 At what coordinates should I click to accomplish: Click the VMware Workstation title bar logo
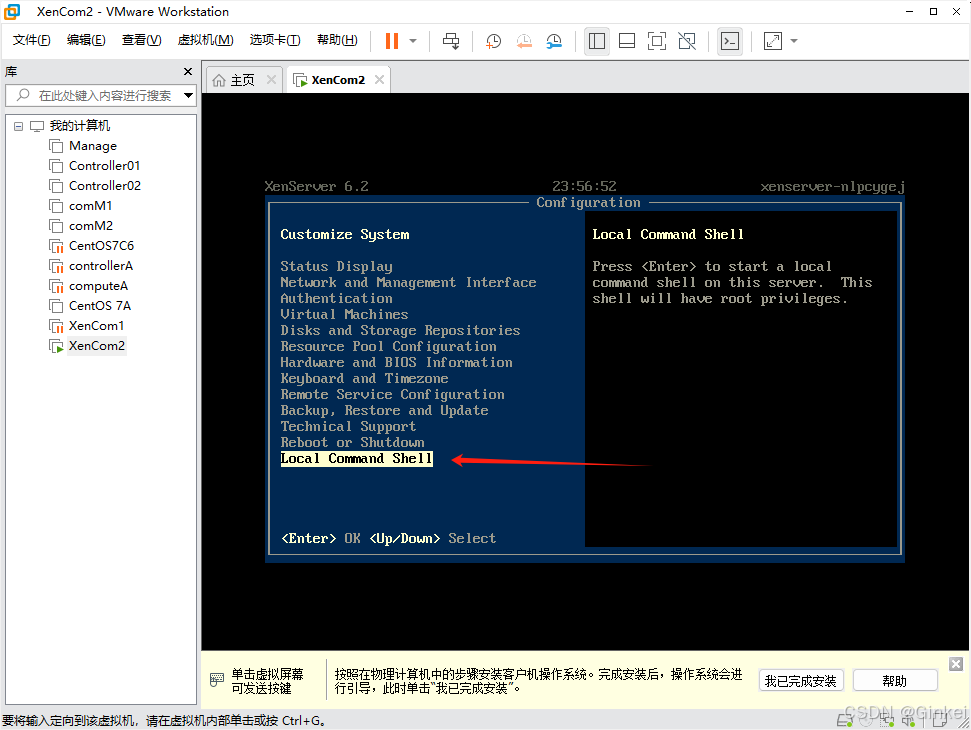[12, 11]
